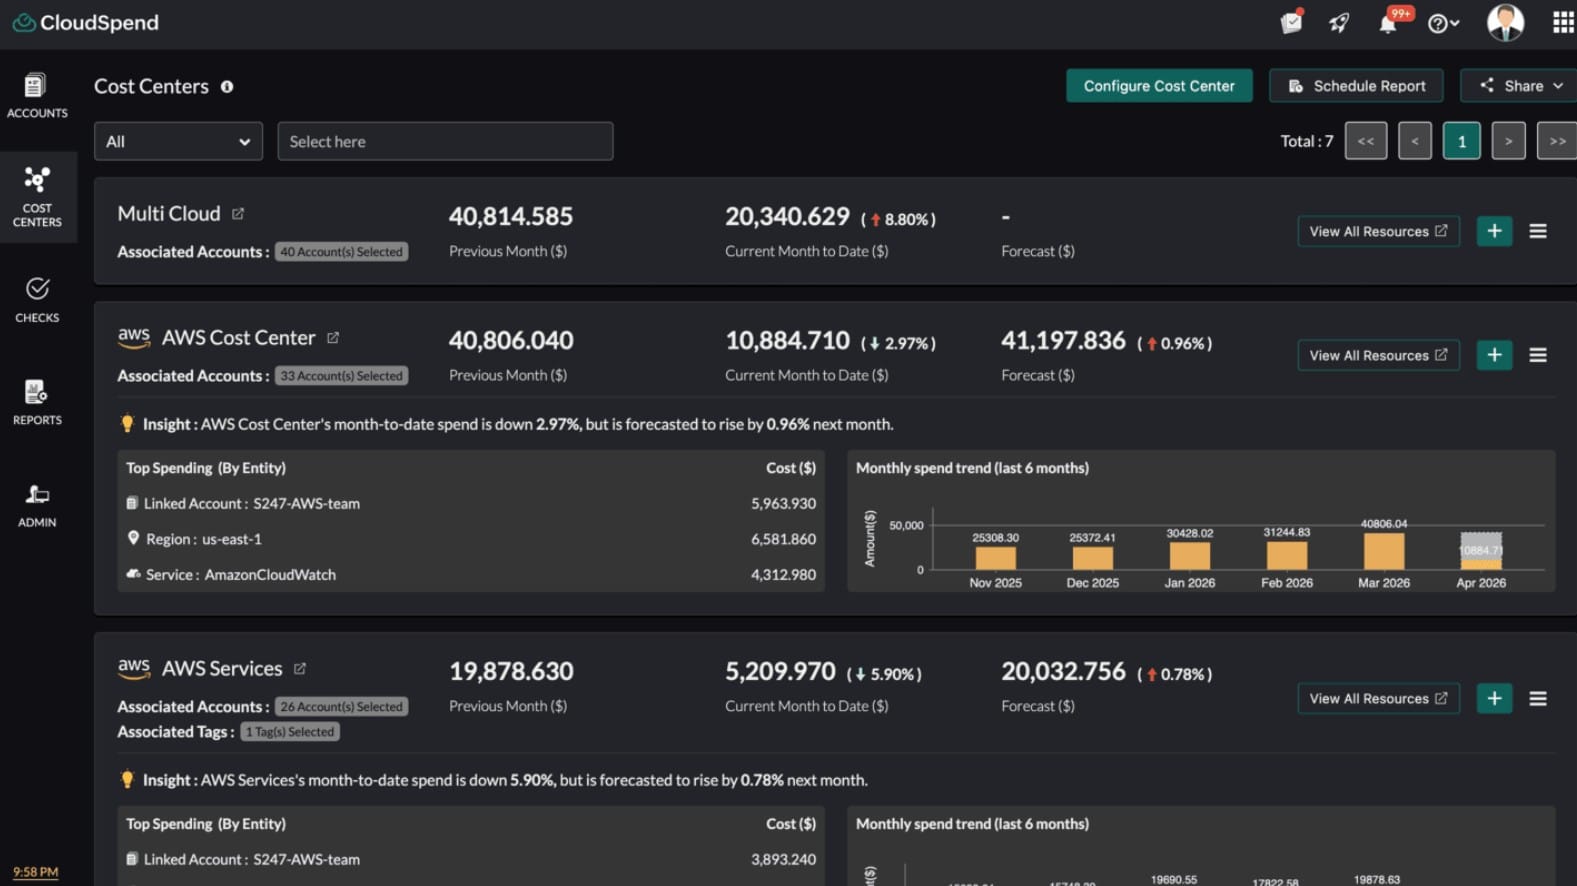Click 26 Account(s) Selected badge
This screenshot has width=1577, height=886.
[x=341, y=706]
